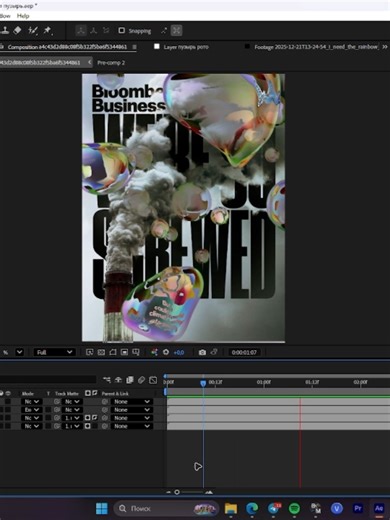Click the first layer's parent pick whip
The image size is (390, 520).
coord(105,402)
